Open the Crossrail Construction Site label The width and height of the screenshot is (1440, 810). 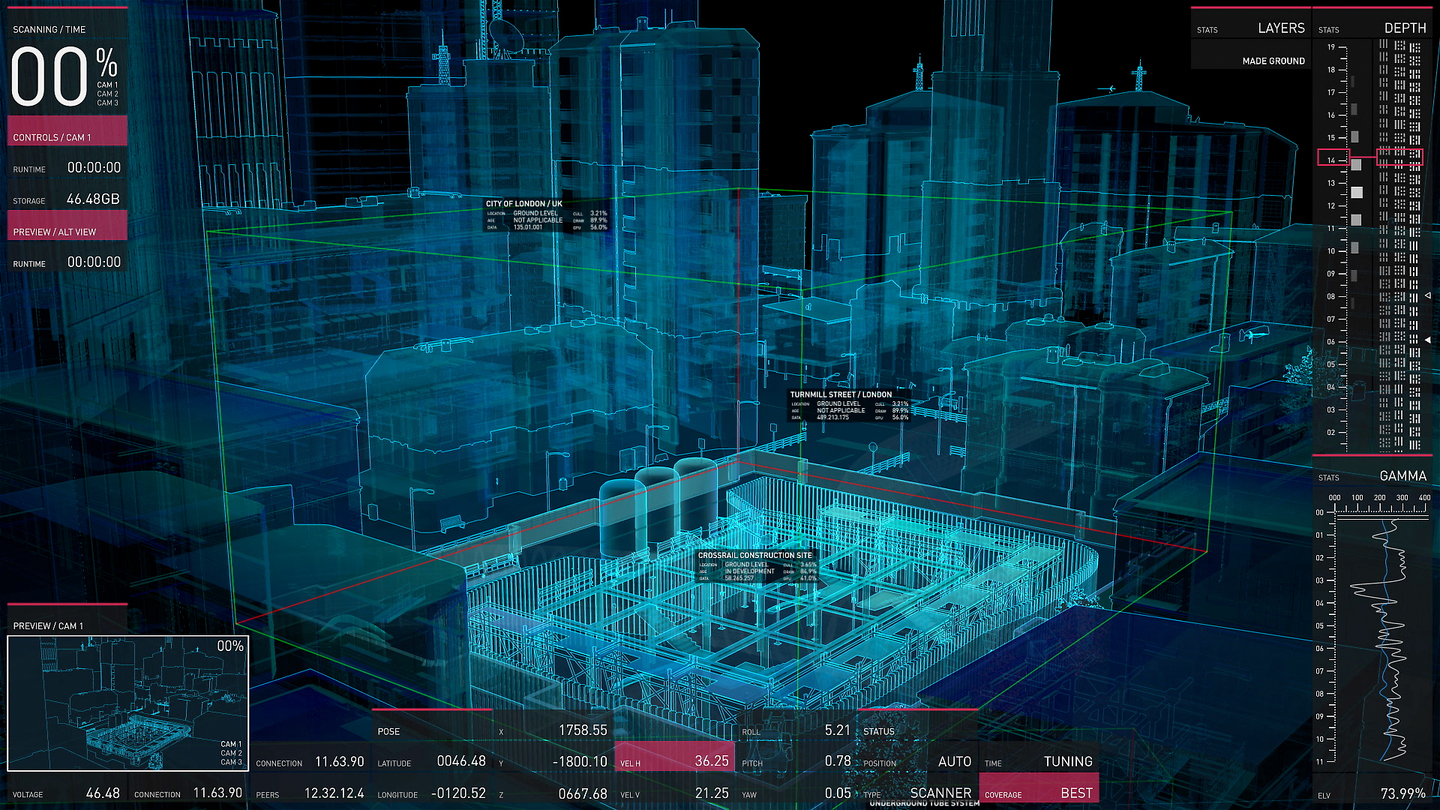[757, 566]
